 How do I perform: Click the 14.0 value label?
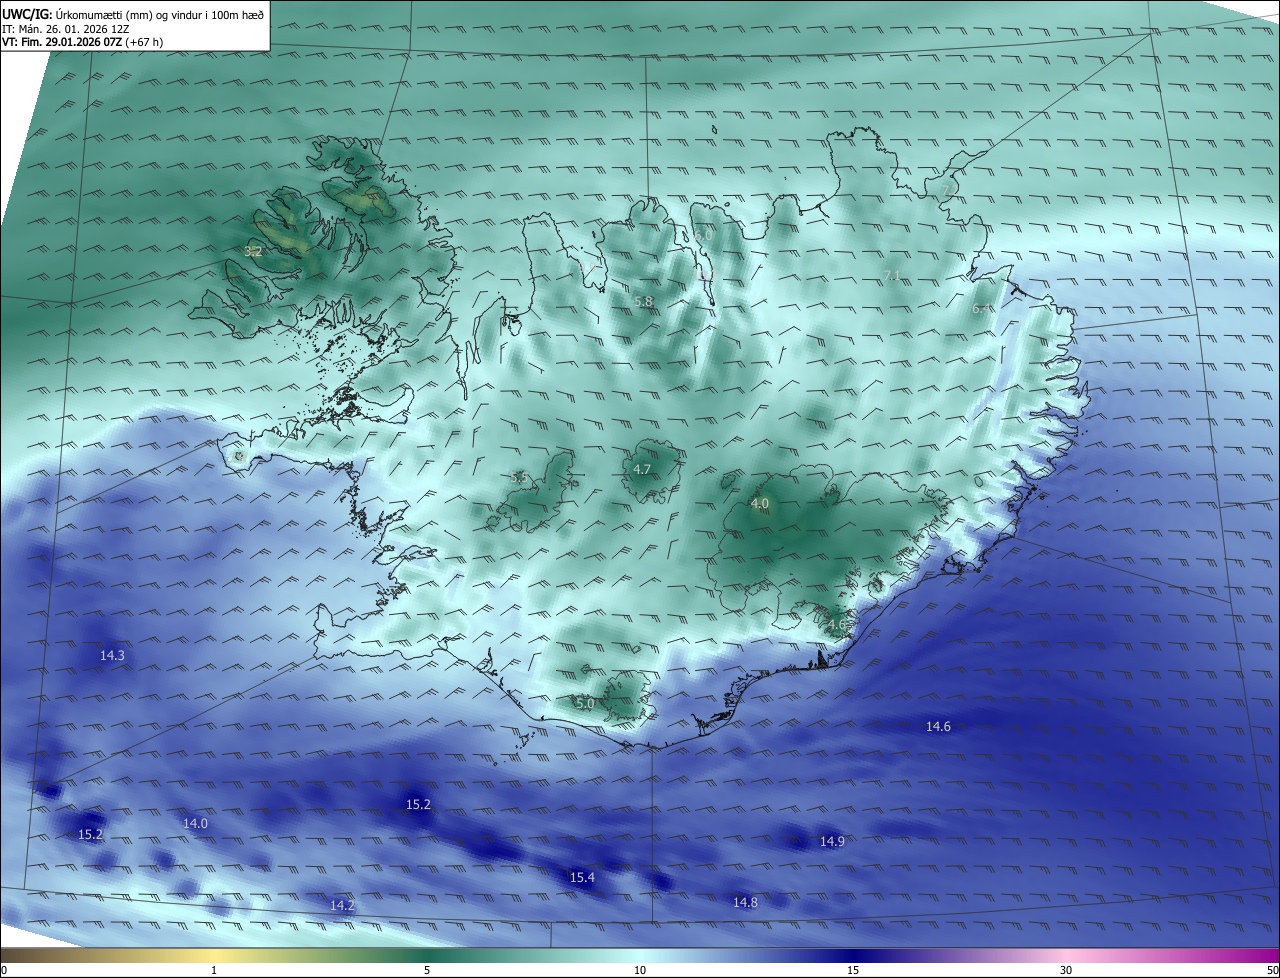tap(195, 823)
